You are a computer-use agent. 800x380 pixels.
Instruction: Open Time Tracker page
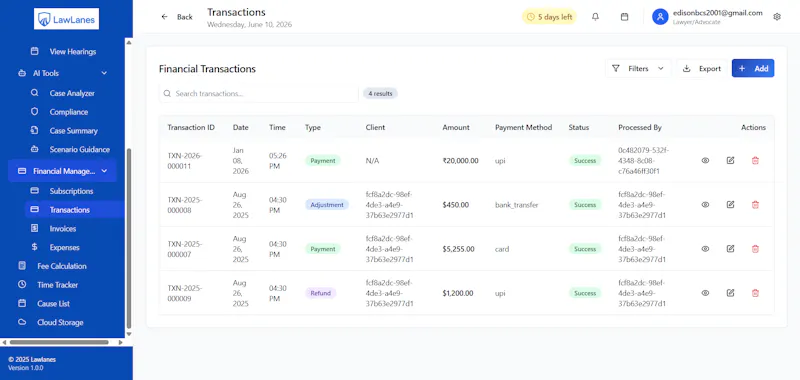(x=58, y=285)
